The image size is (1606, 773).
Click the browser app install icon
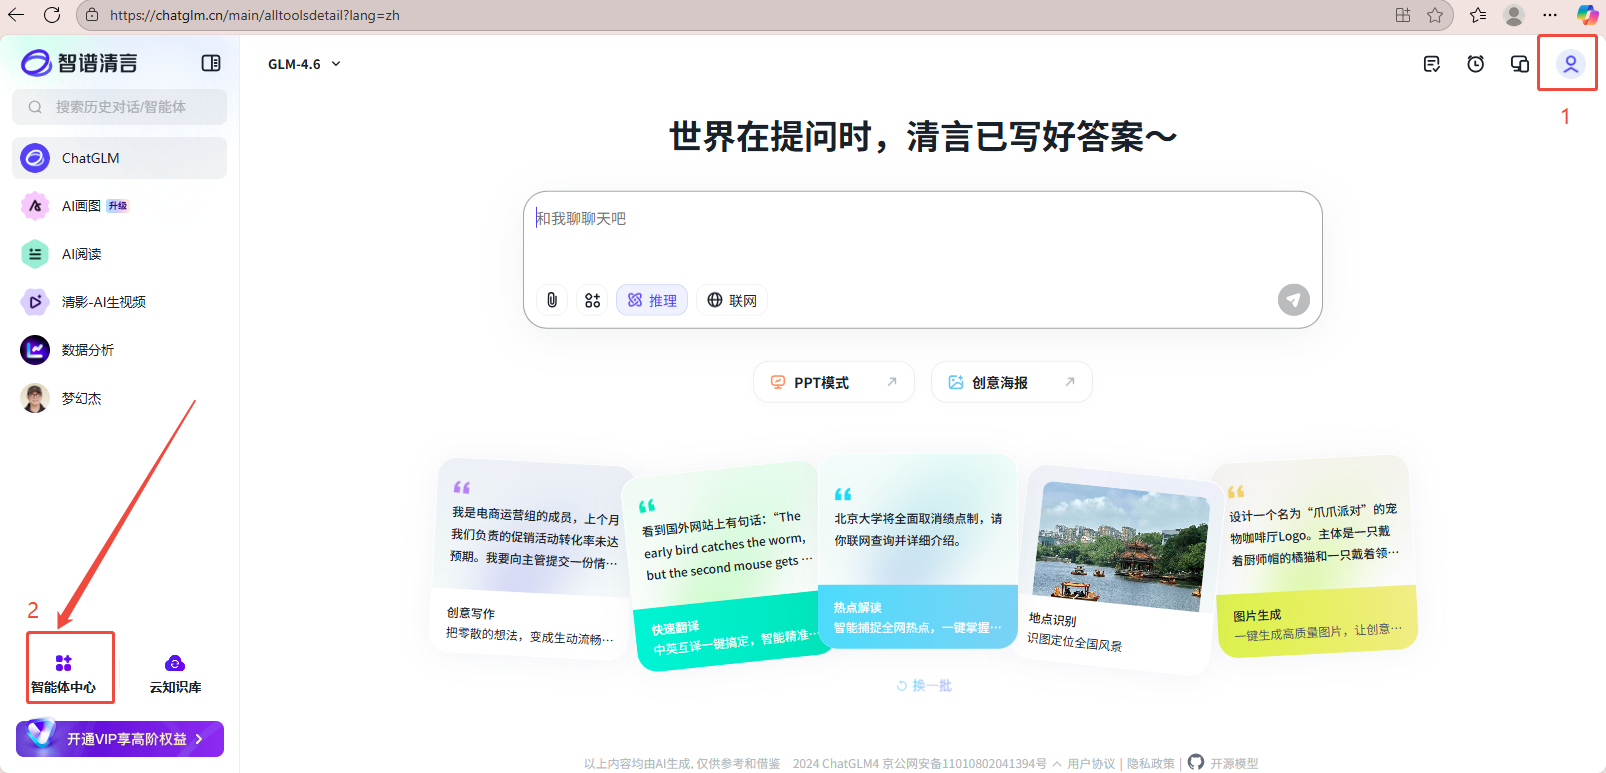coord(1403,15)
